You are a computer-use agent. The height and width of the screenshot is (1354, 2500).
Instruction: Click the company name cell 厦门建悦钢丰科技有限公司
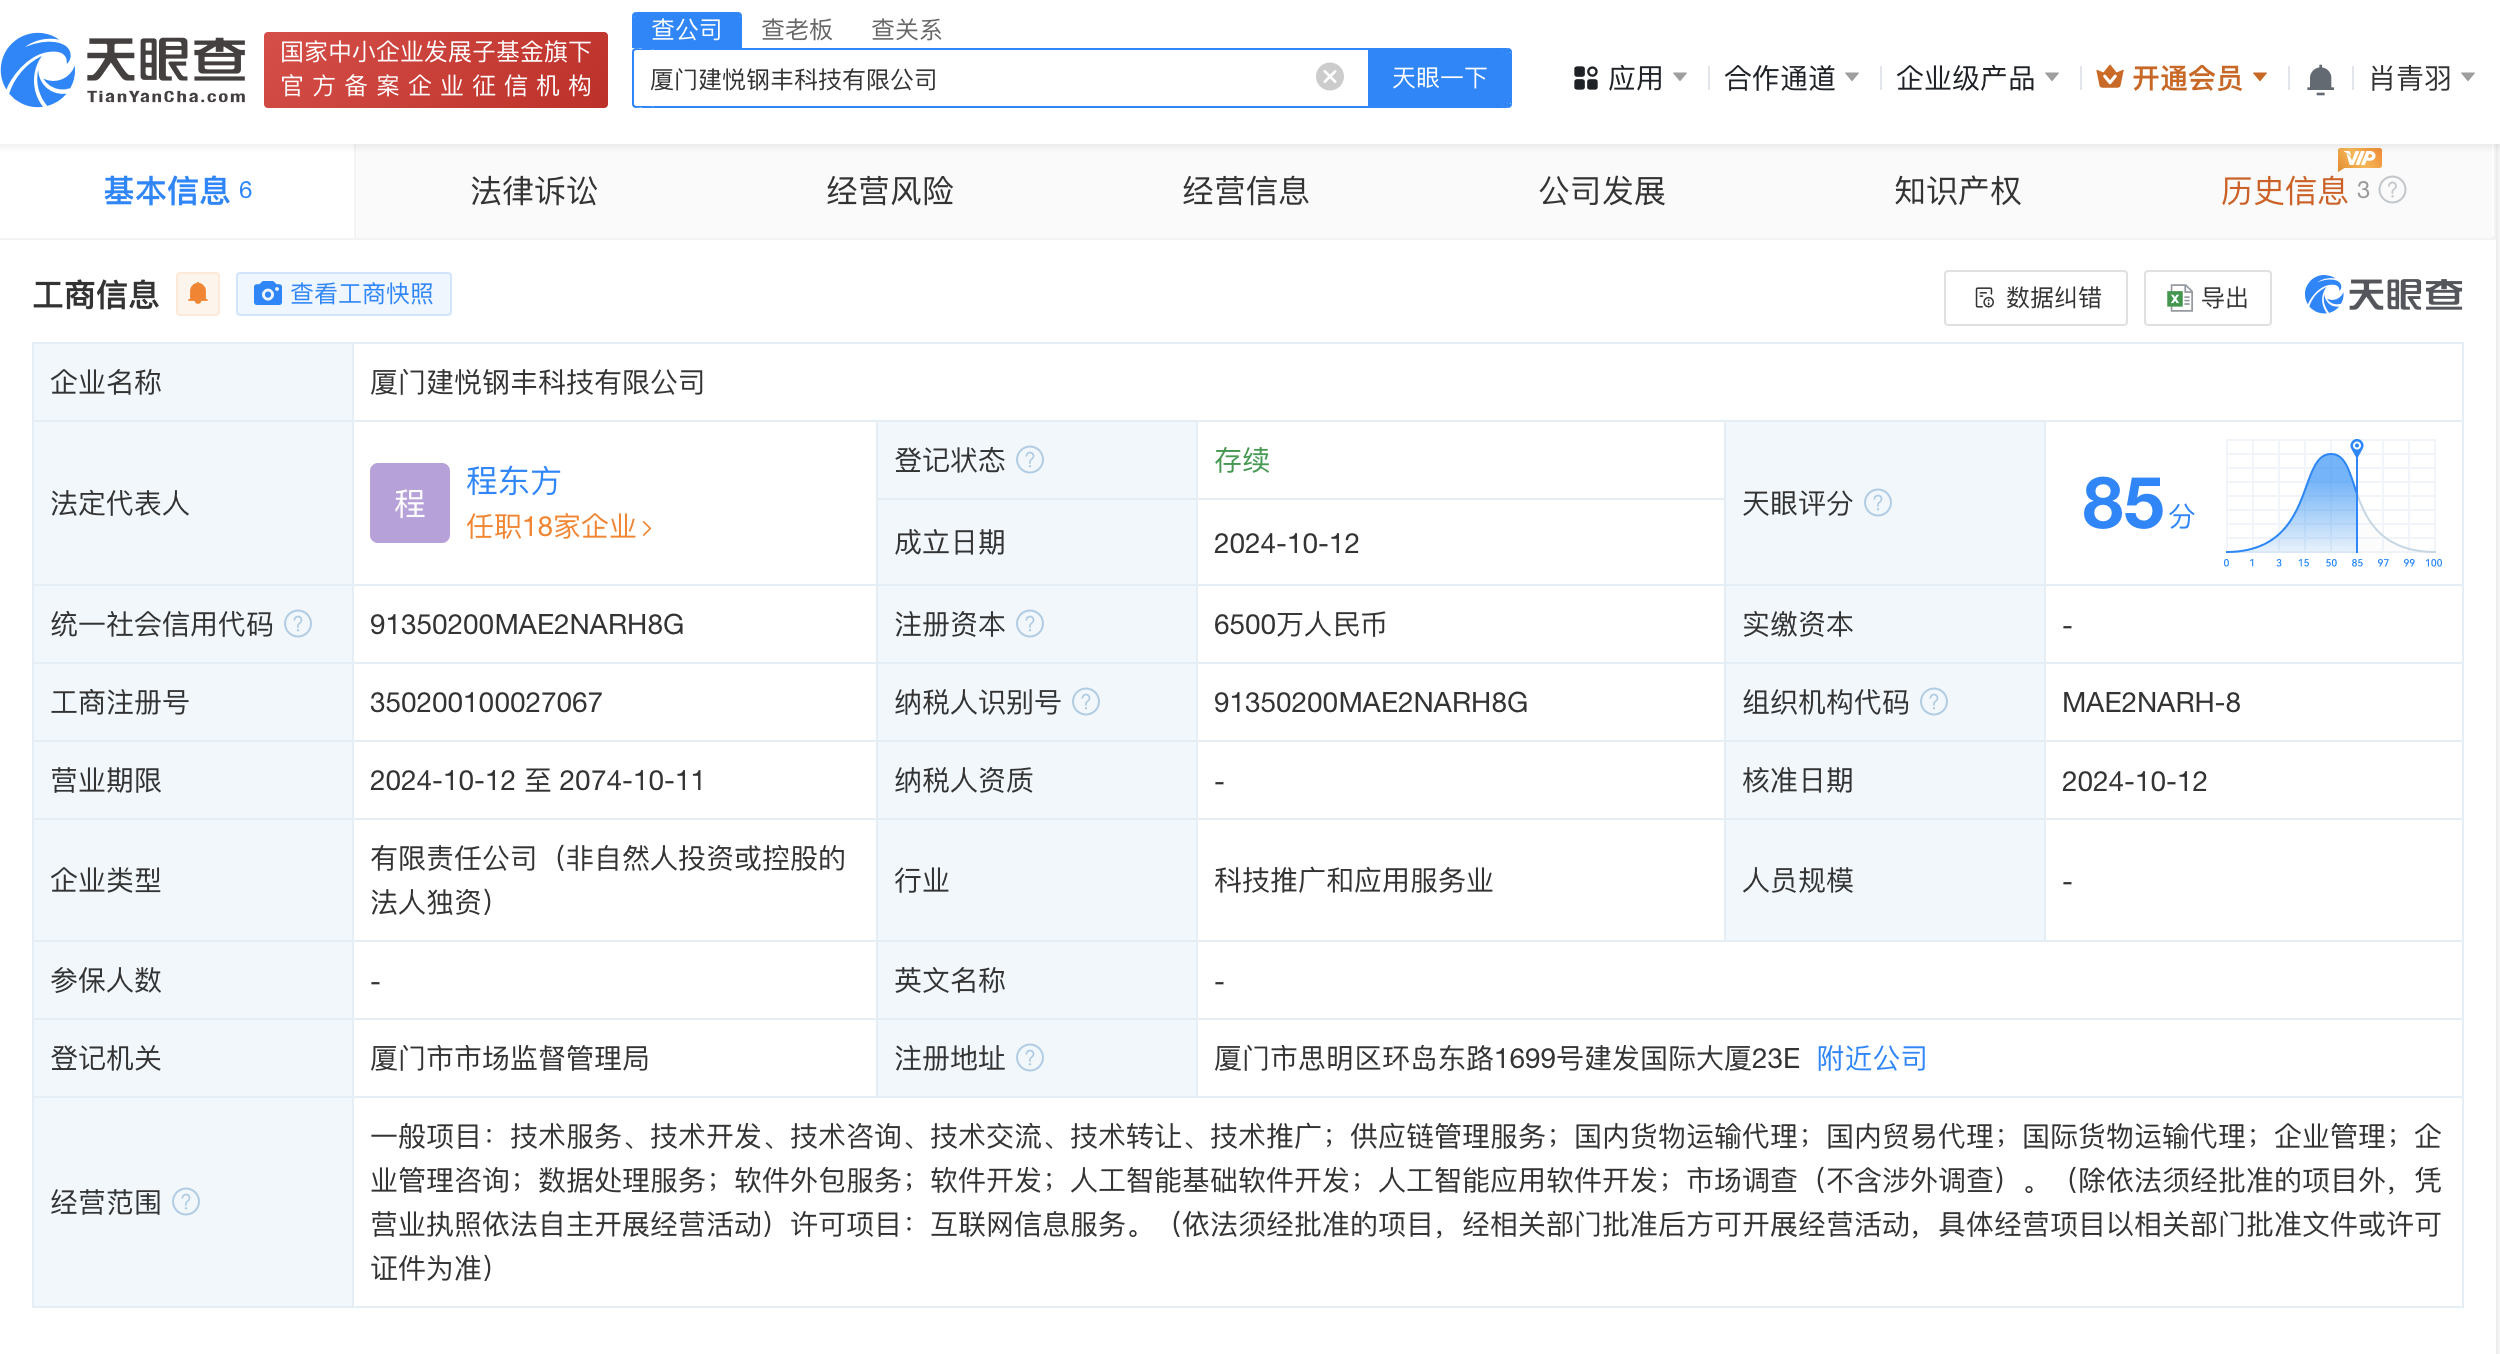pyautogui.click(x=537, y=382)
